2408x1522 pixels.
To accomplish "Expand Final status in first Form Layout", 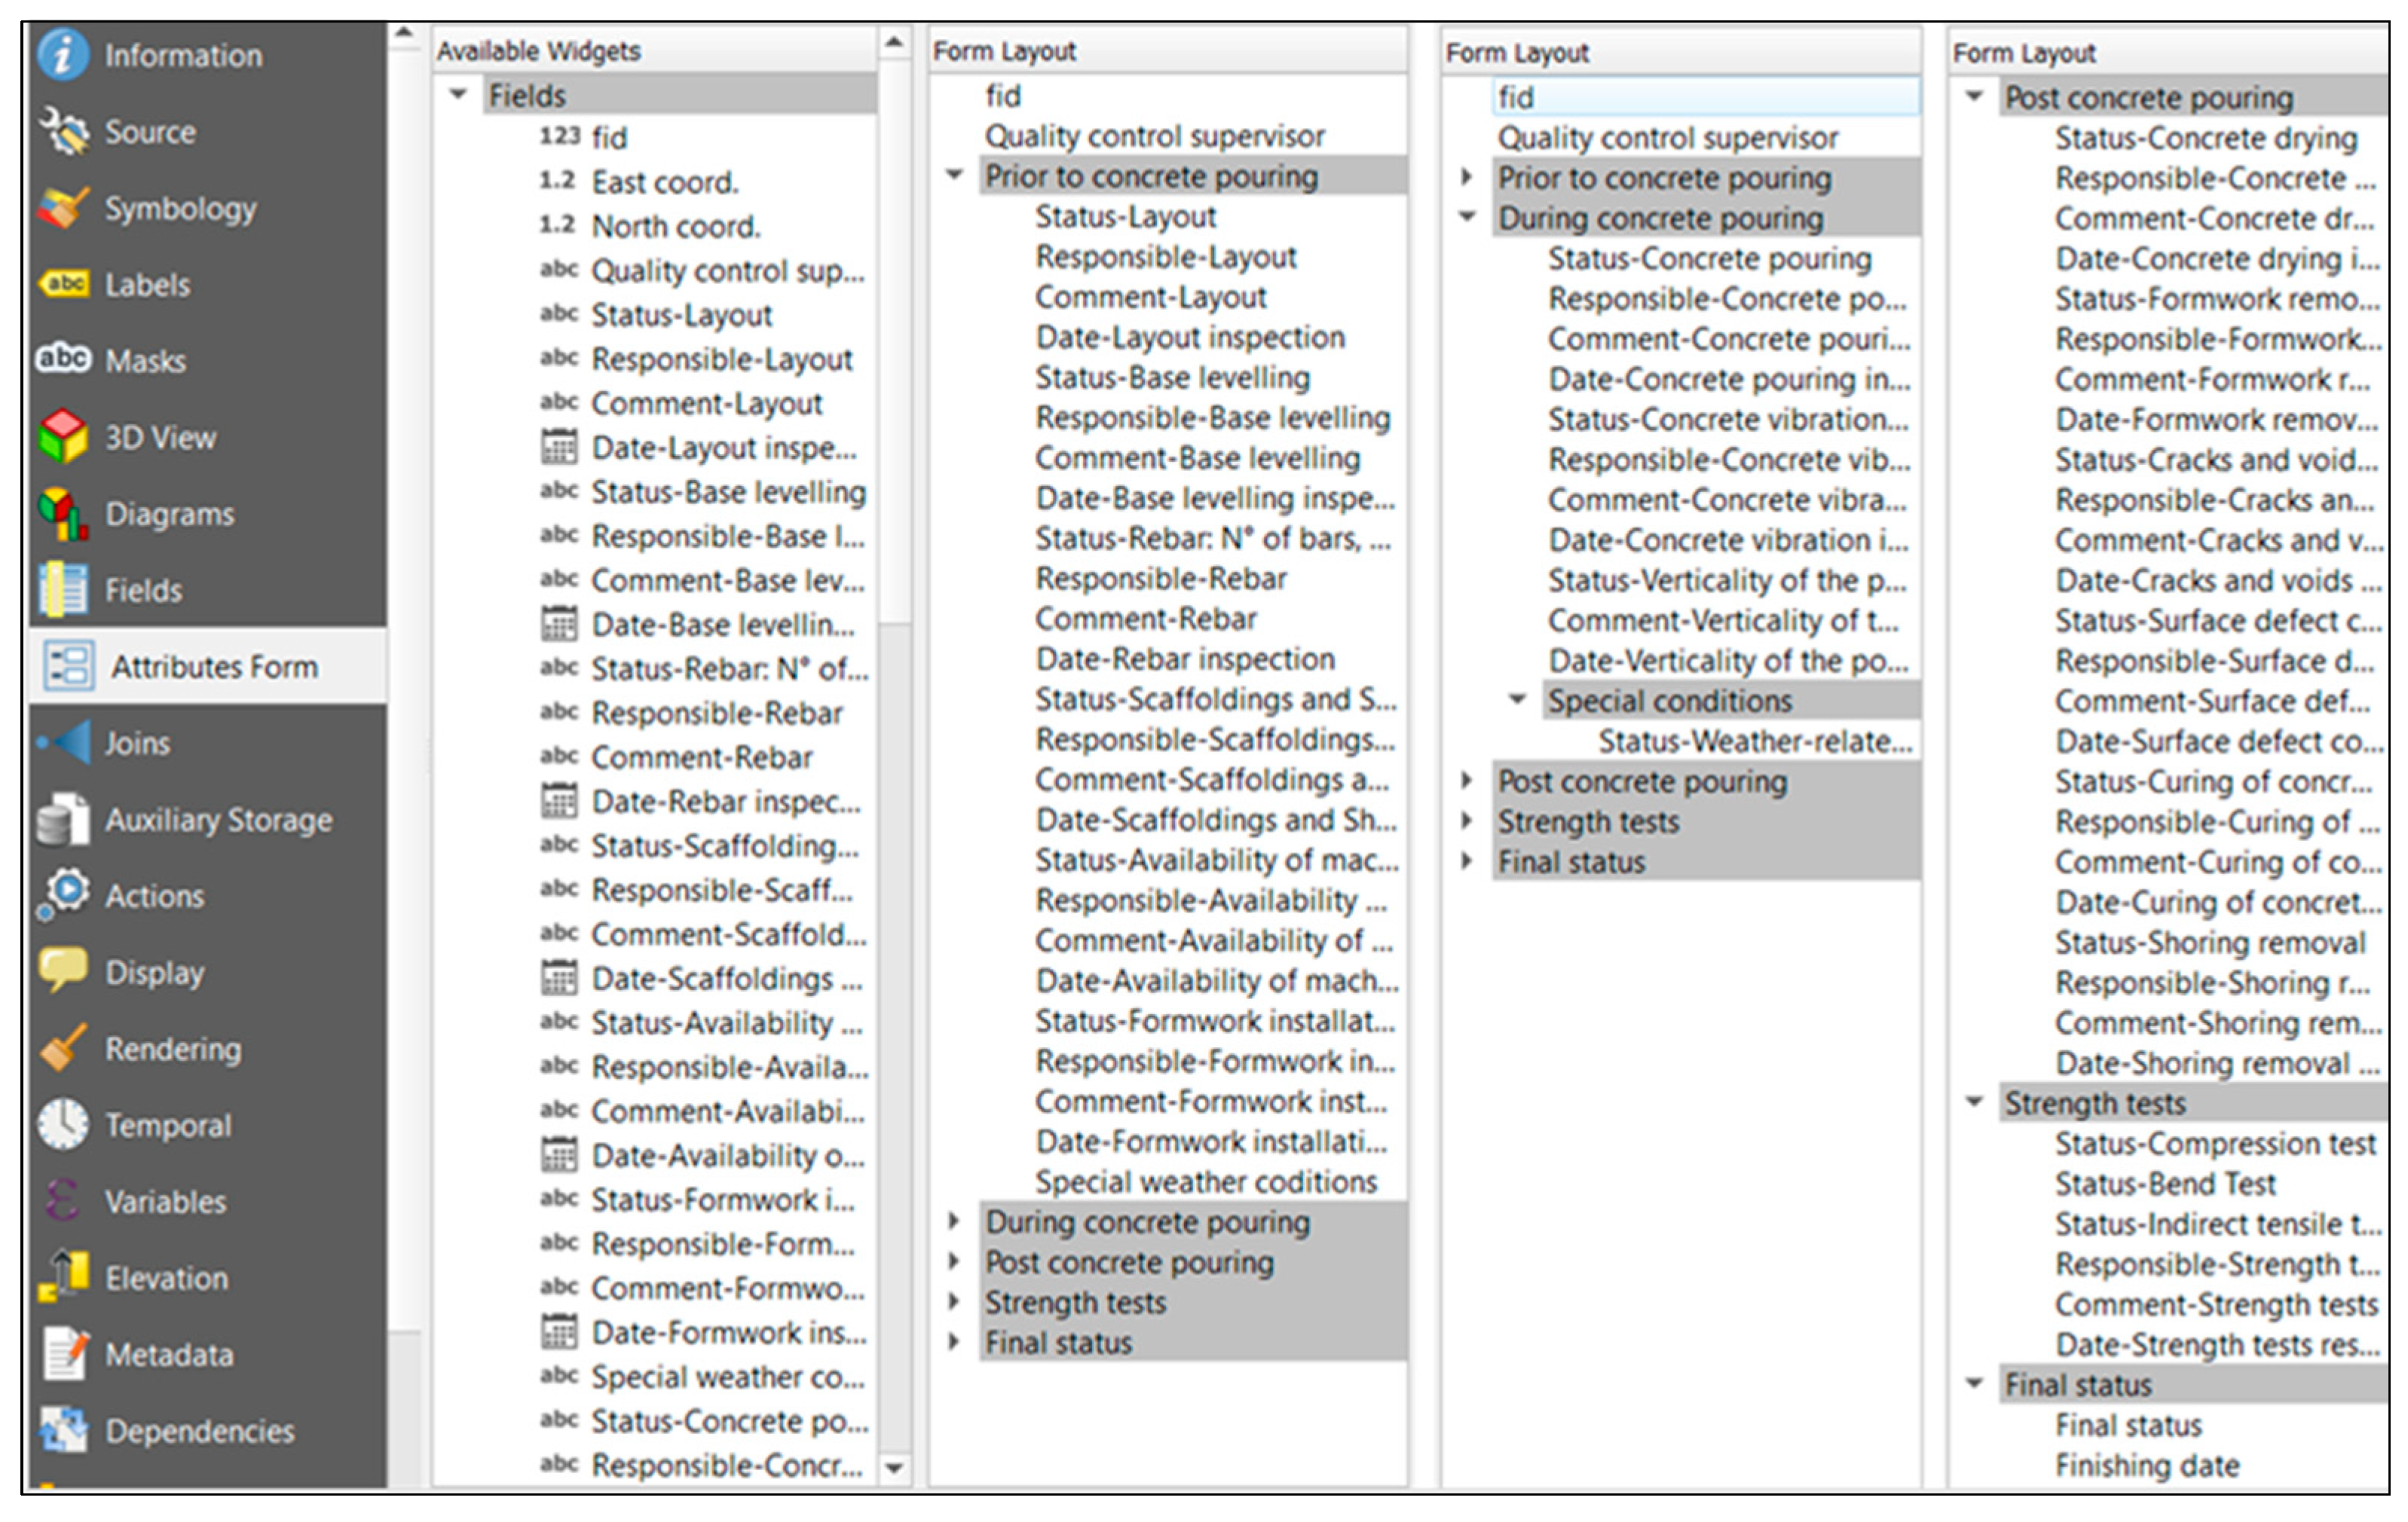I will [x=955, y=1342].
